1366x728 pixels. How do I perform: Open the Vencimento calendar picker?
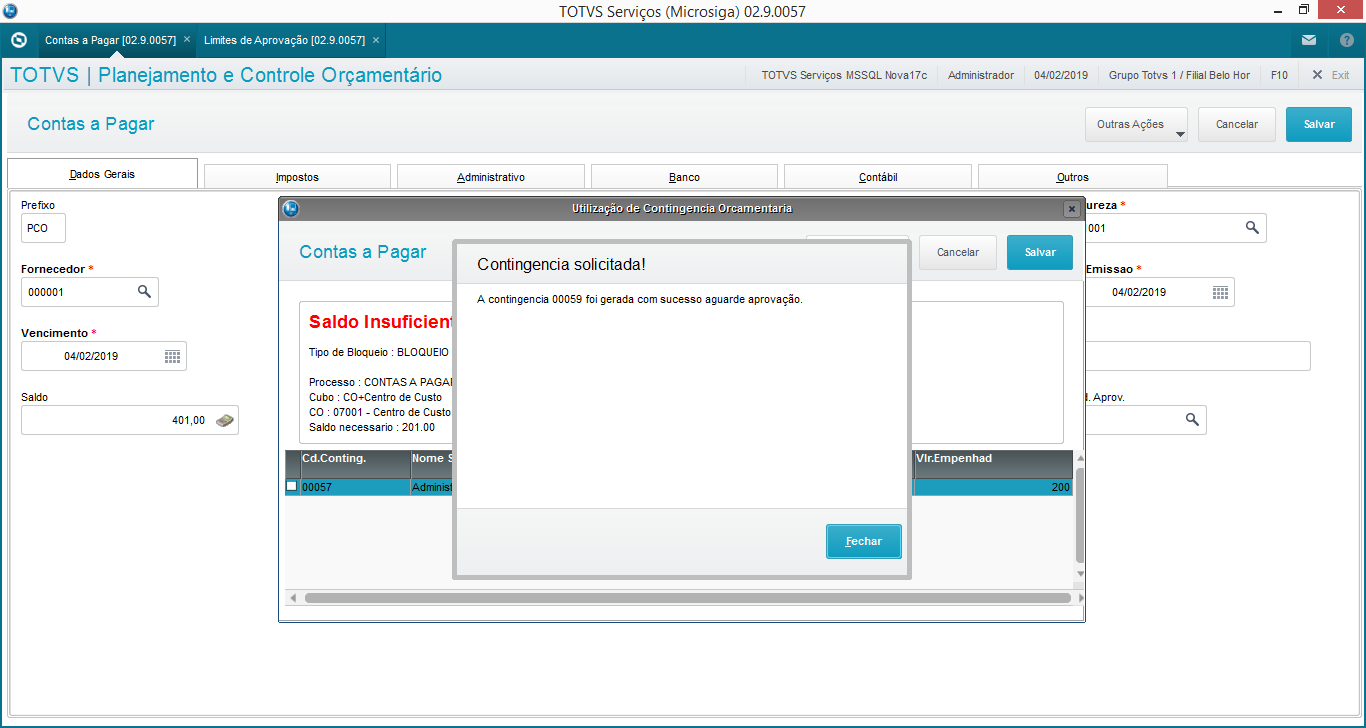pos(172,356)
